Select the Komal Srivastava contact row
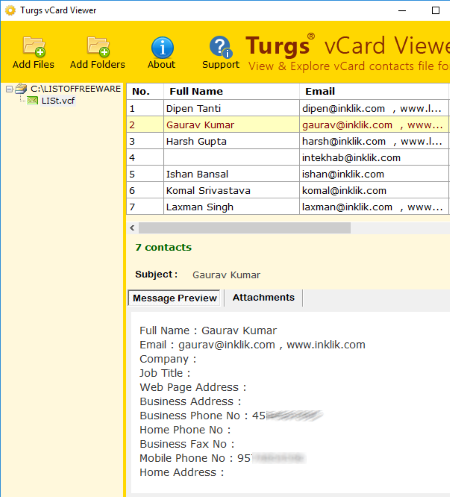 (288, 190)
